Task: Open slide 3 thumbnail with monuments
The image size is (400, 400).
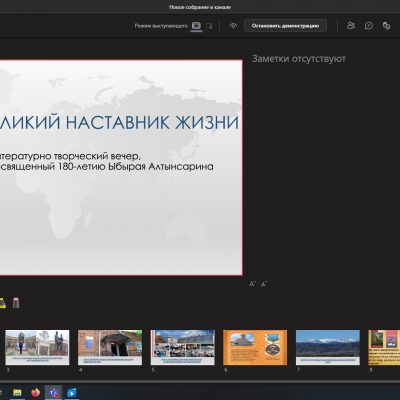Action: tap(37, 348)
